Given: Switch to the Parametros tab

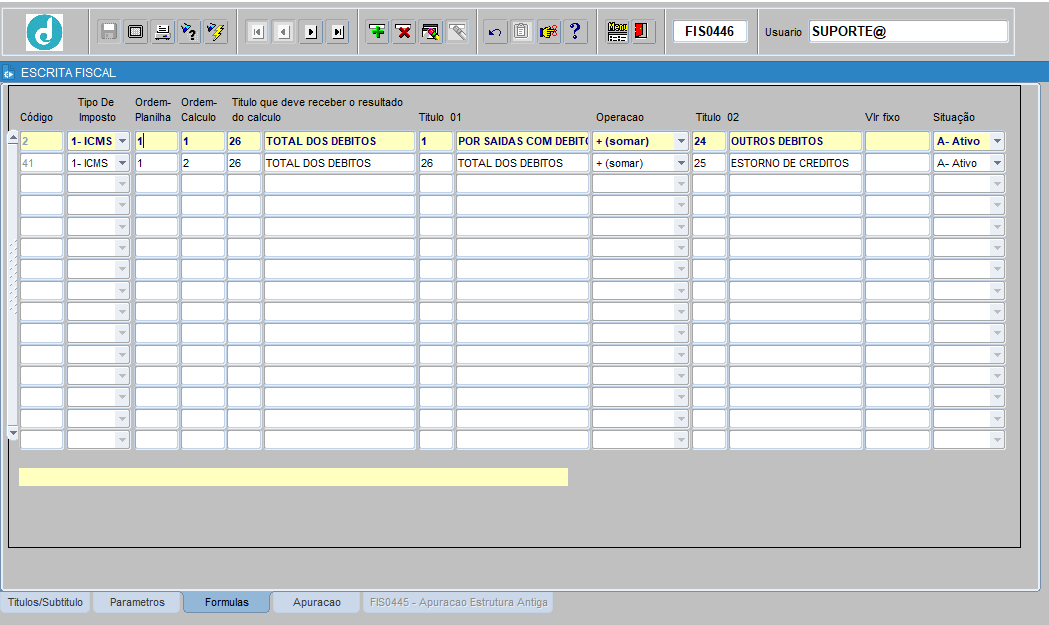Looking at the screenshot, I should pyautogui.click(x=136, y=602).
